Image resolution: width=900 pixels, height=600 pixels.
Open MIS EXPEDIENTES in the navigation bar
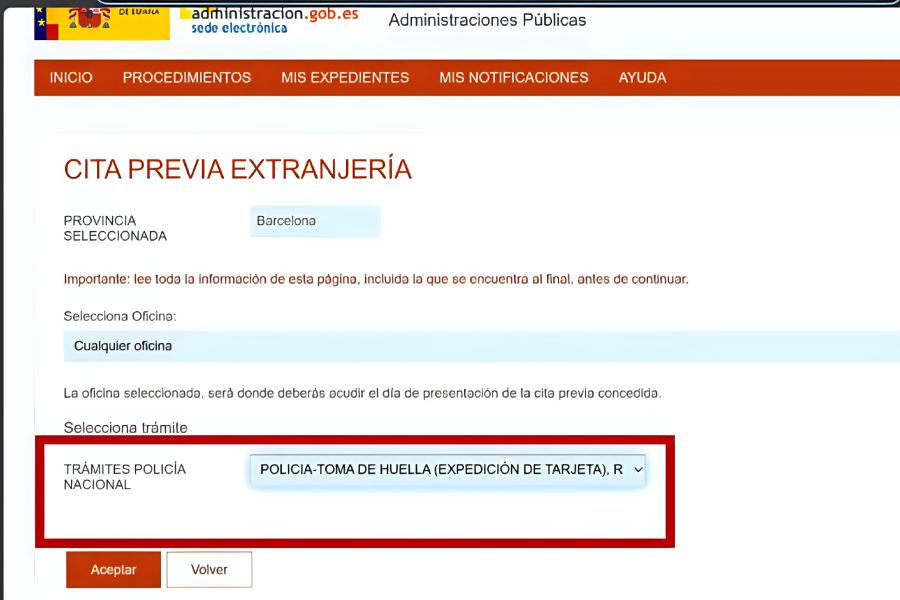[345, 78]
